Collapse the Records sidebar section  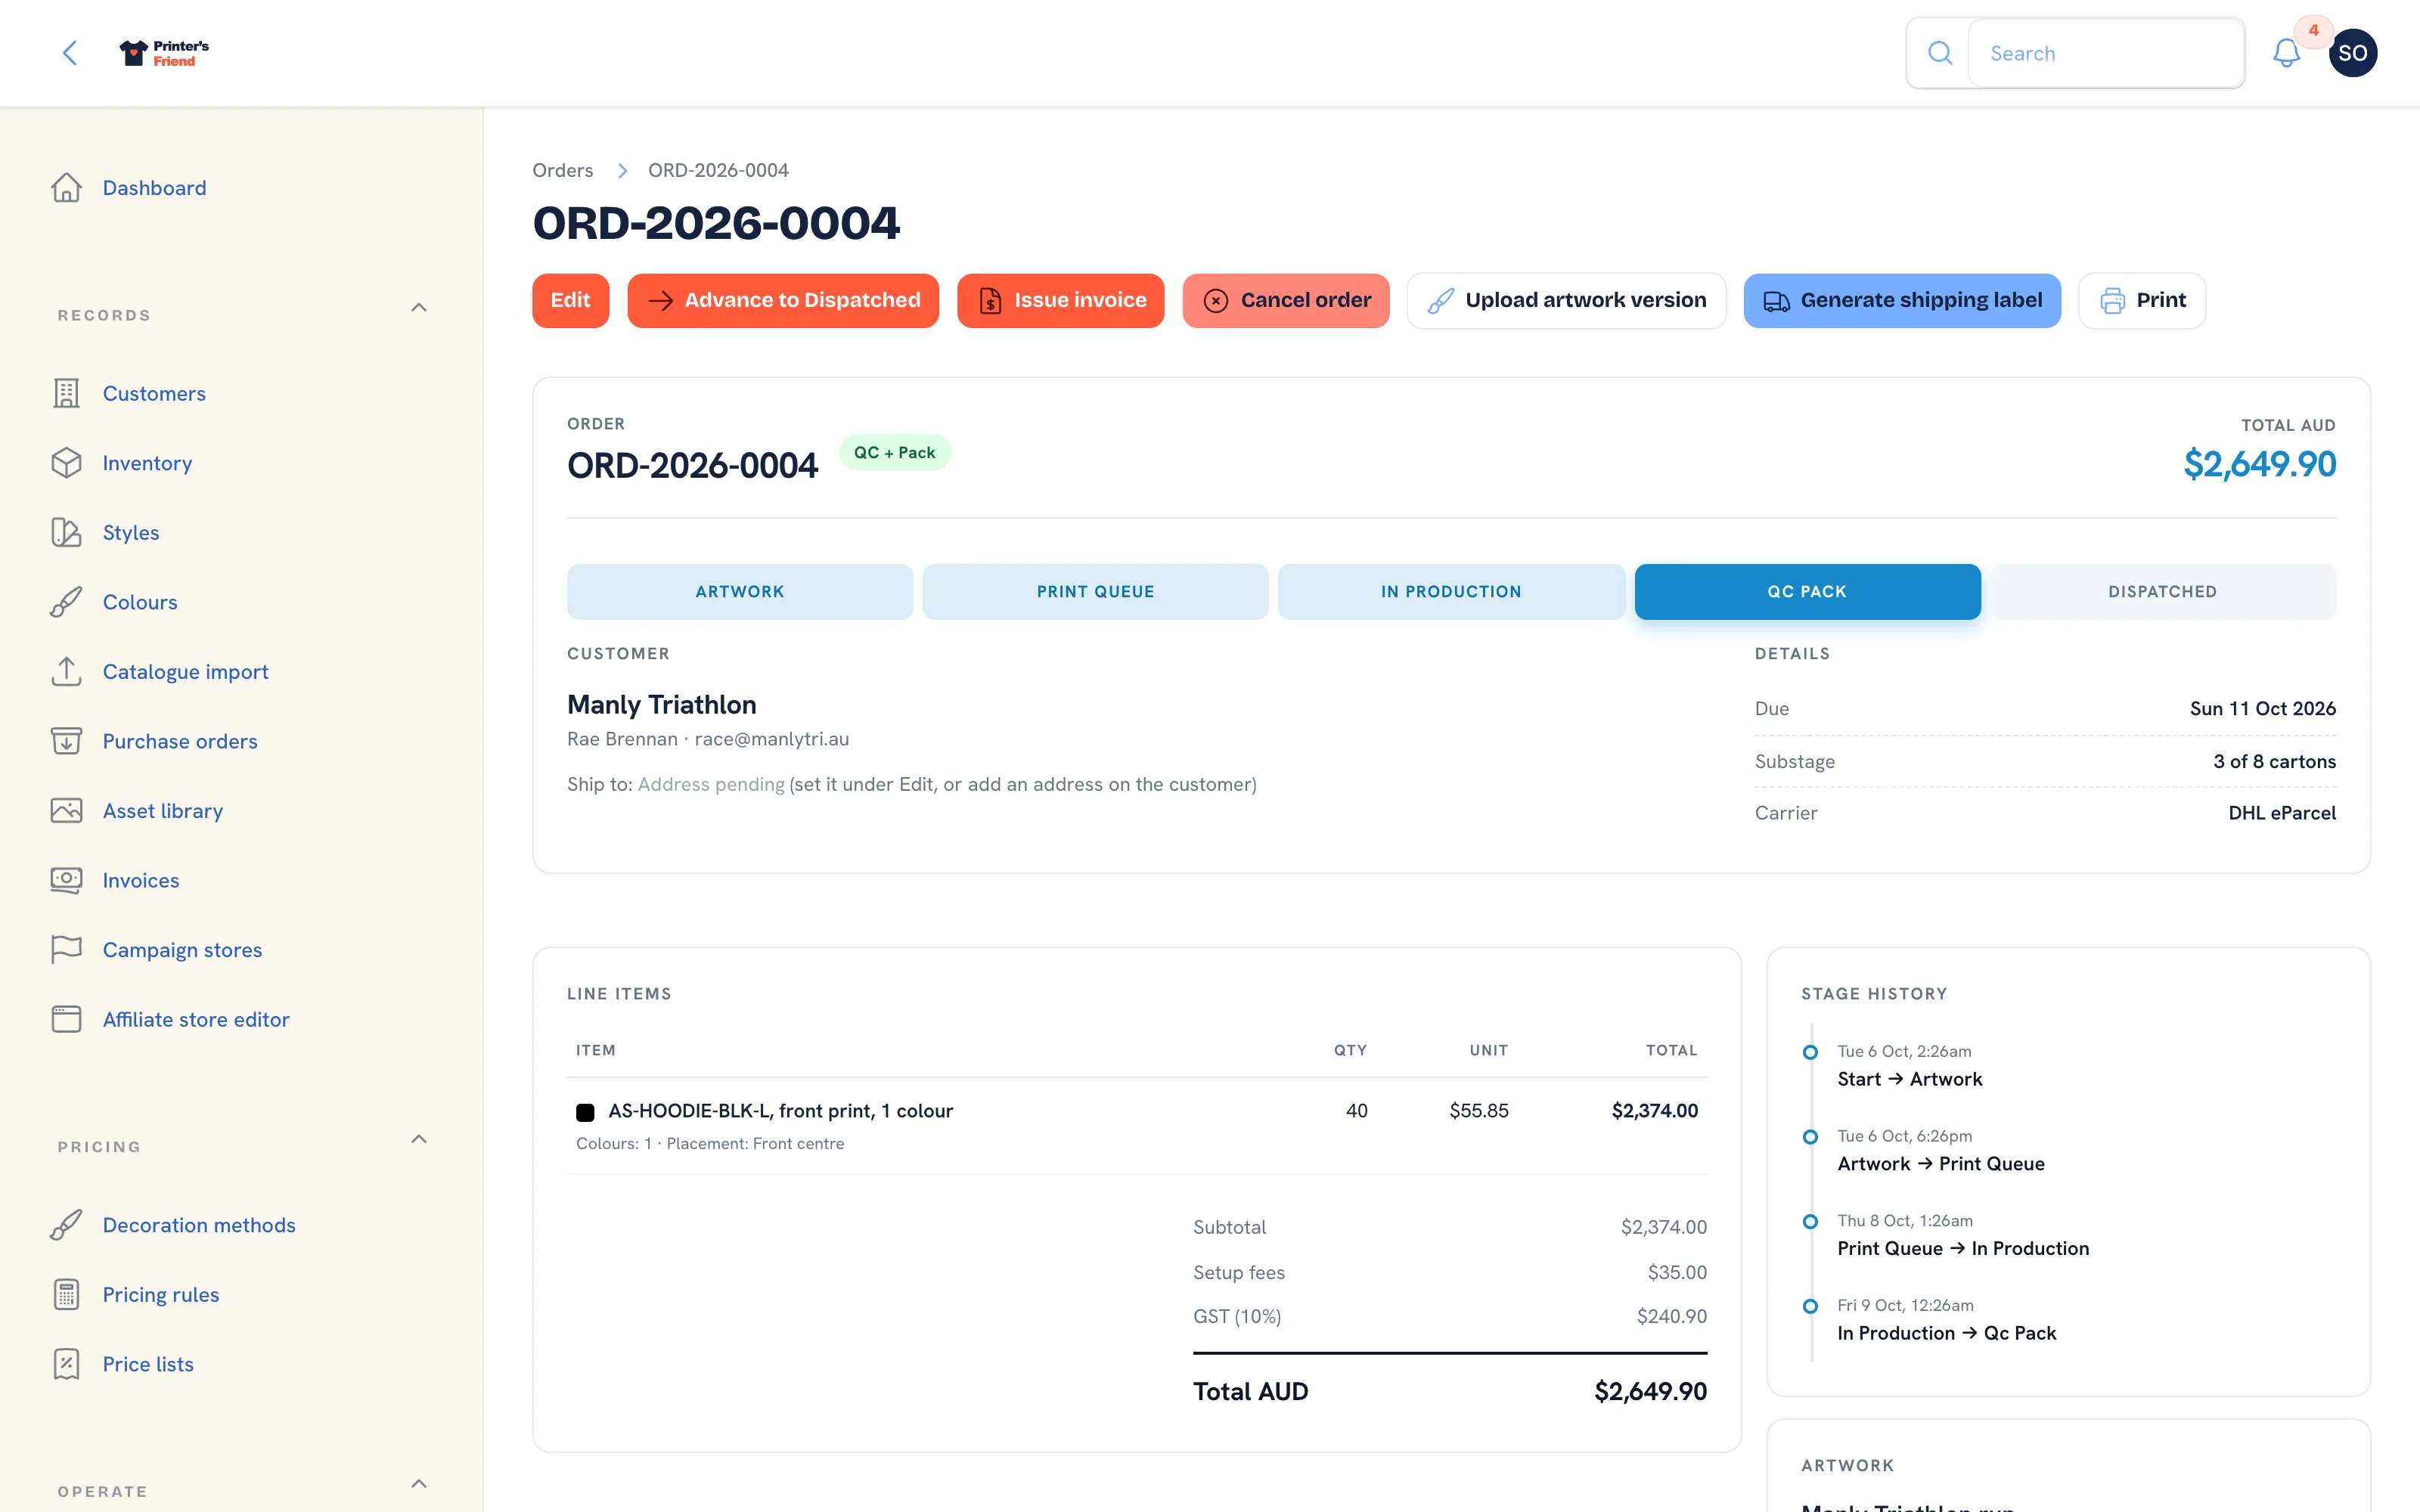click(x=419, y=308)
